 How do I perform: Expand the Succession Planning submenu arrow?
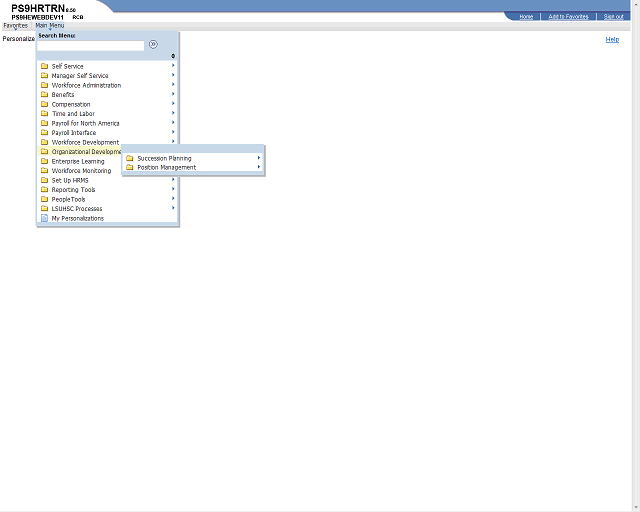[259, 158]
